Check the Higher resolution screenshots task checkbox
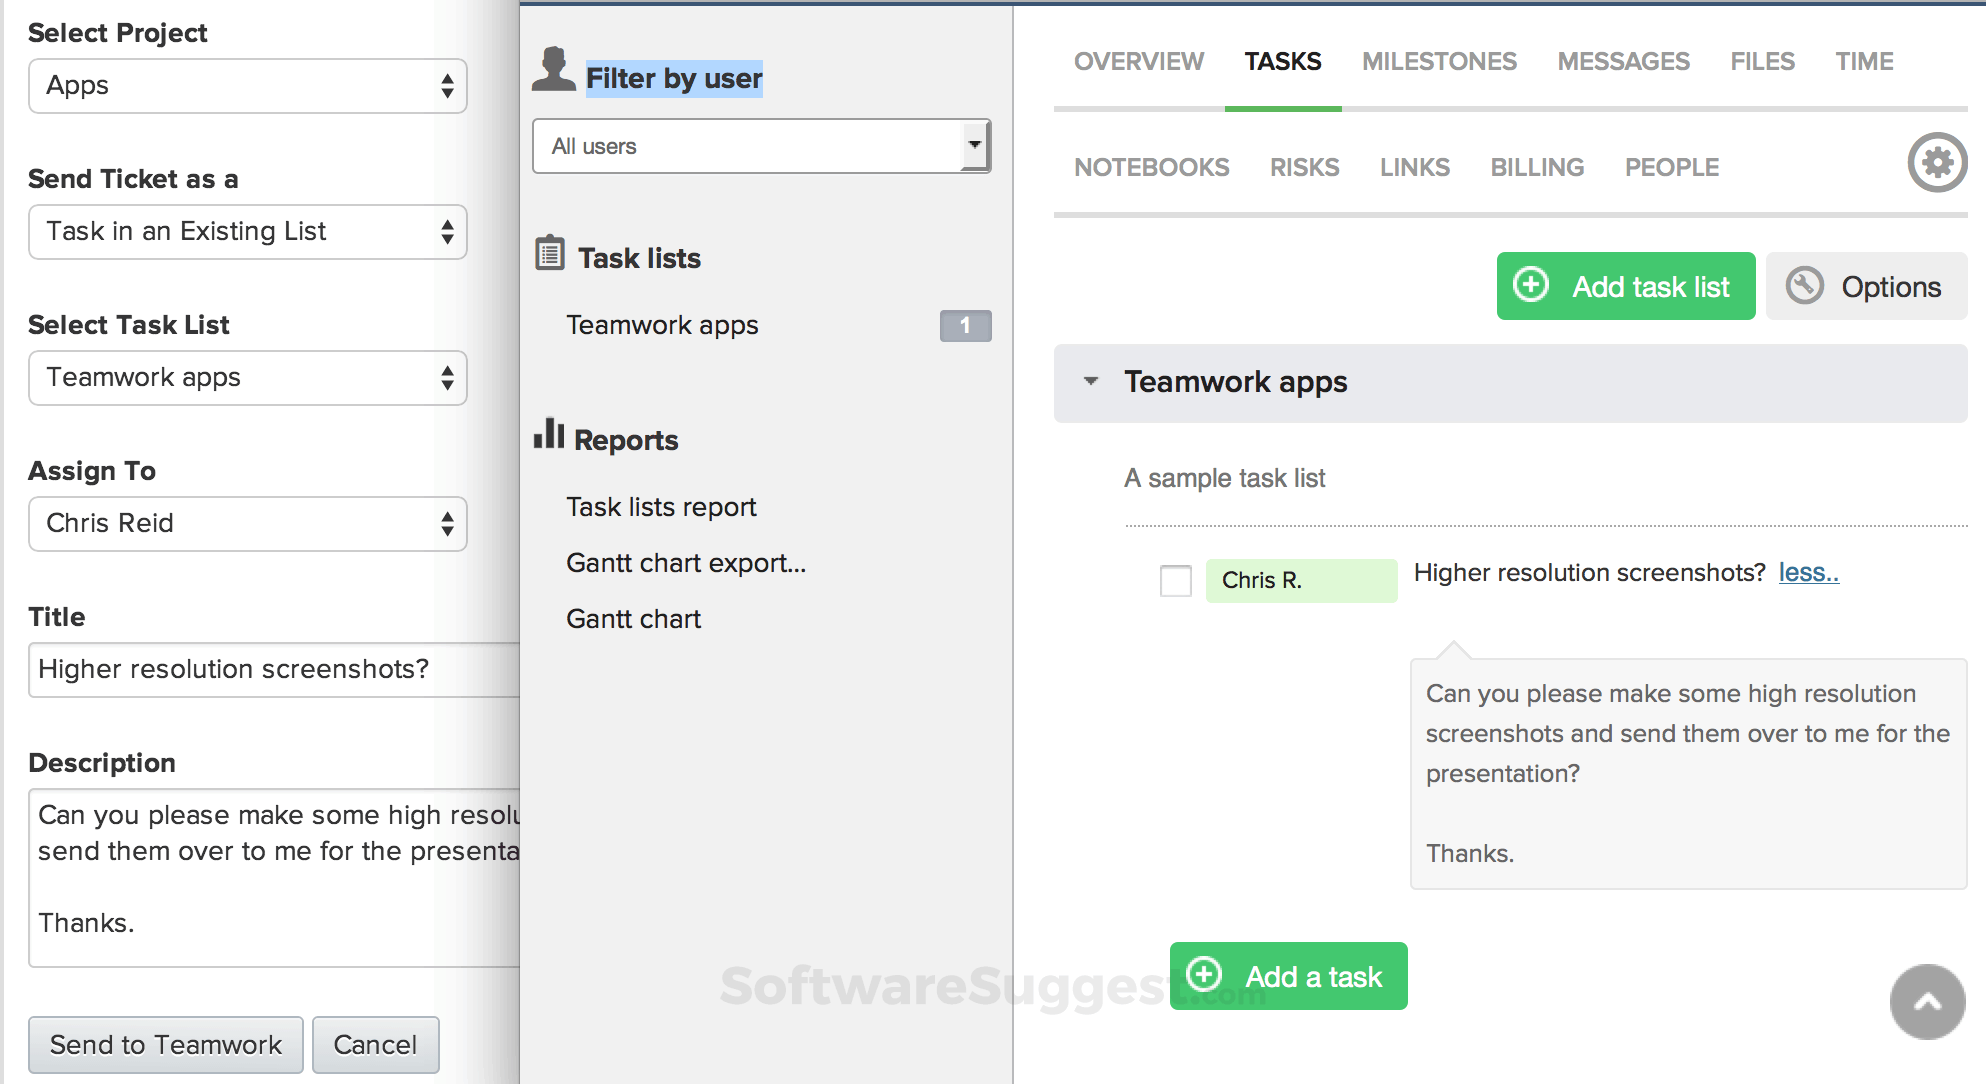1986x1084 pixels. click(1175, 580)
